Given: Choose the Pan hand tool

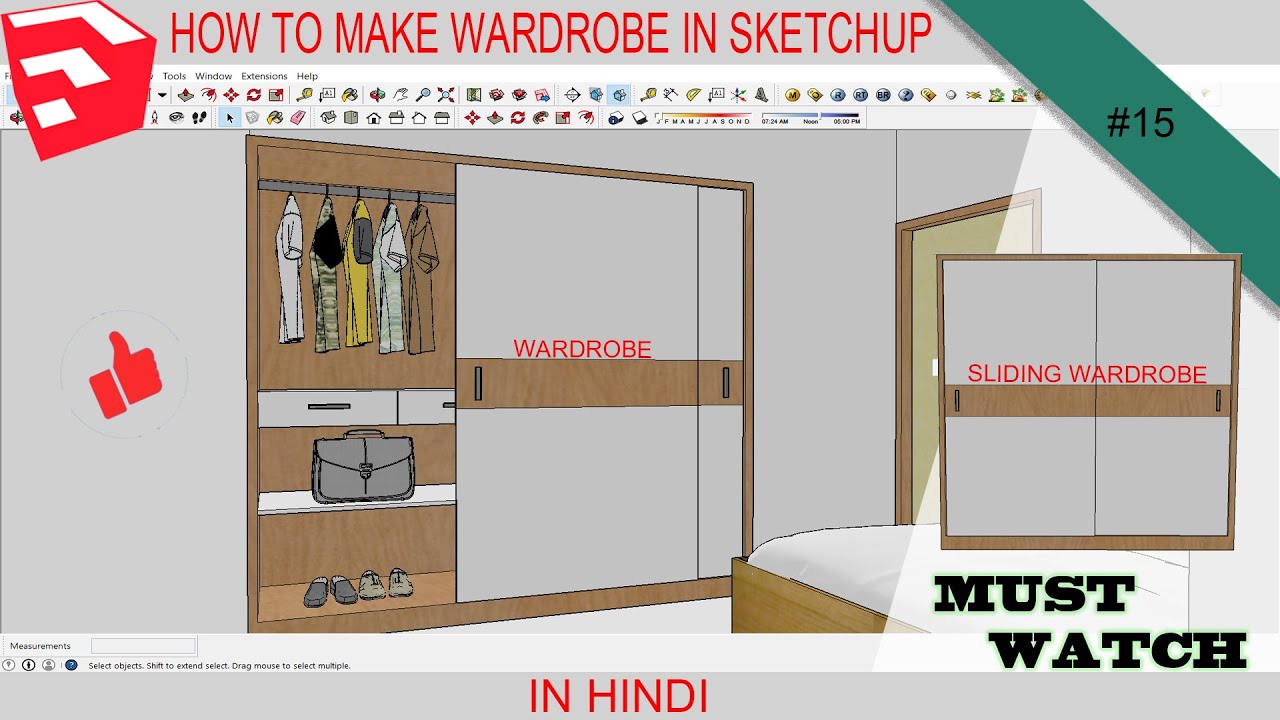Looking at the screenshot, I should point(401,95).
